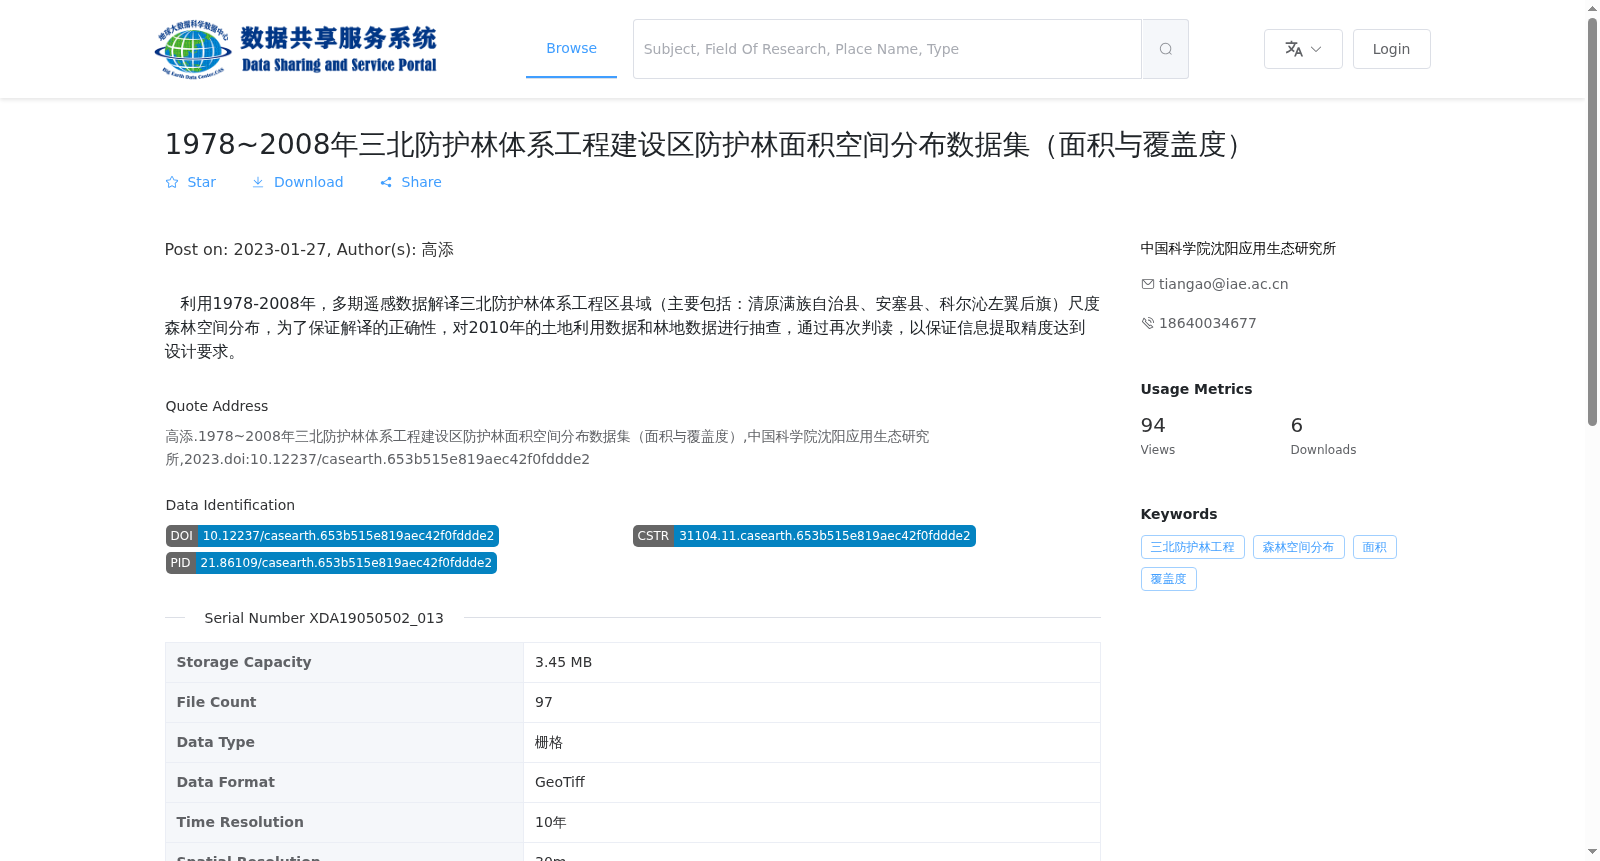Open the language translation dropdown
The image size is (1600, 861).
tap(1303, 49)
